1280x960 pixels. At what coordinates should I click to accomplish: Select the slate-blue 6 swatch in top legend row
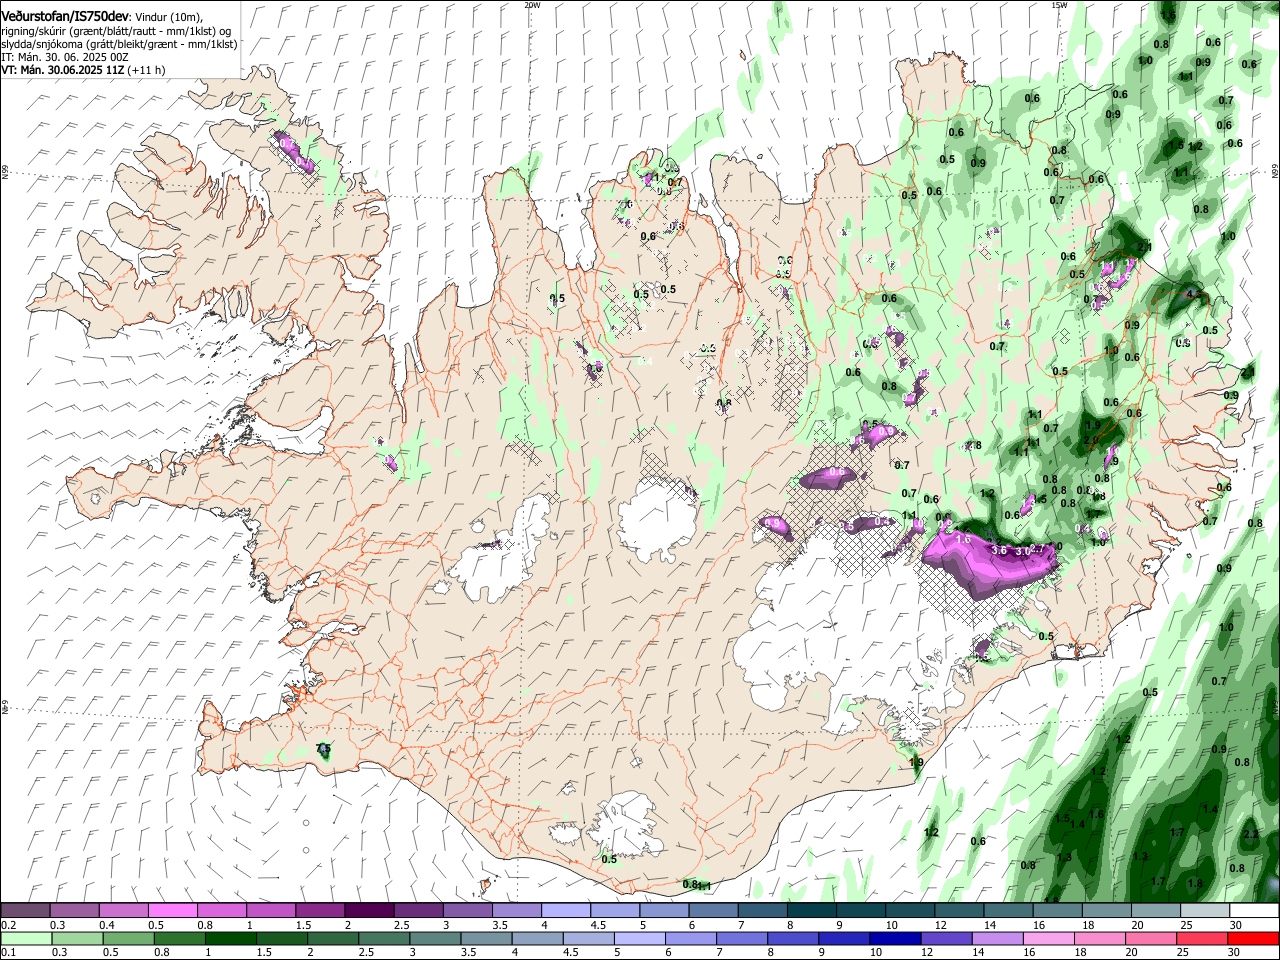pos(713,911)
